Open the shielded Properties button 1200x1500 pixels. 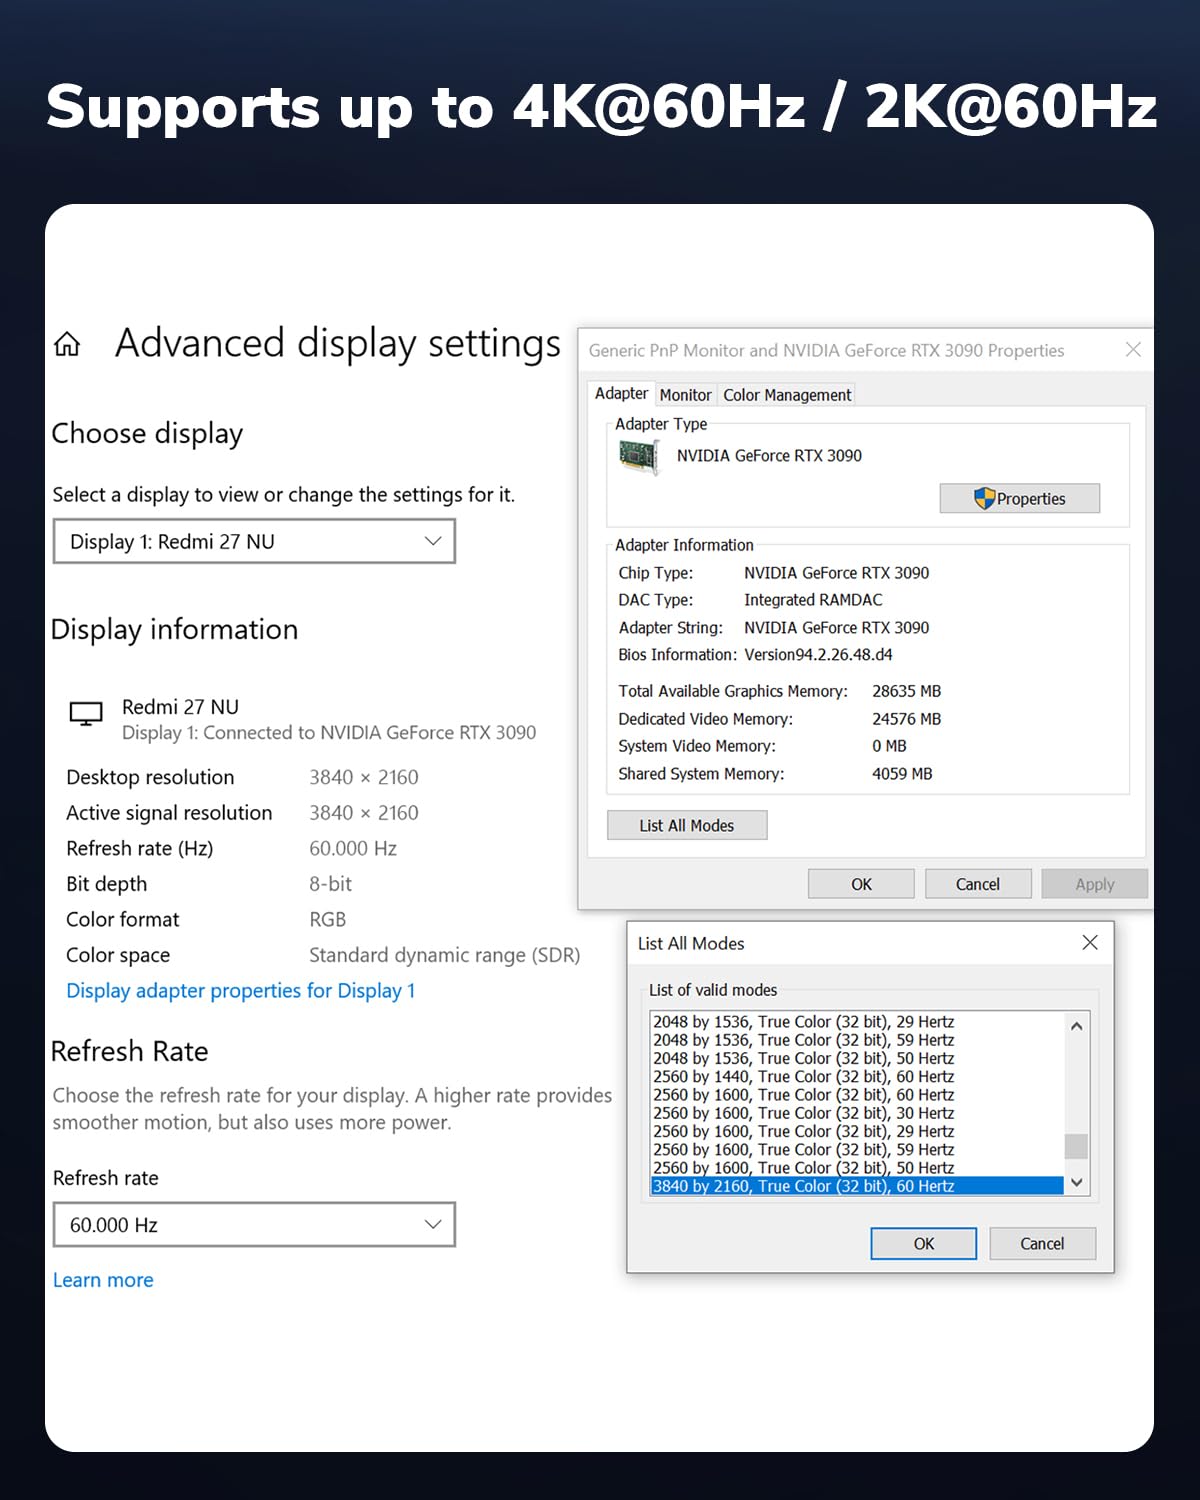coord(1019,498)
